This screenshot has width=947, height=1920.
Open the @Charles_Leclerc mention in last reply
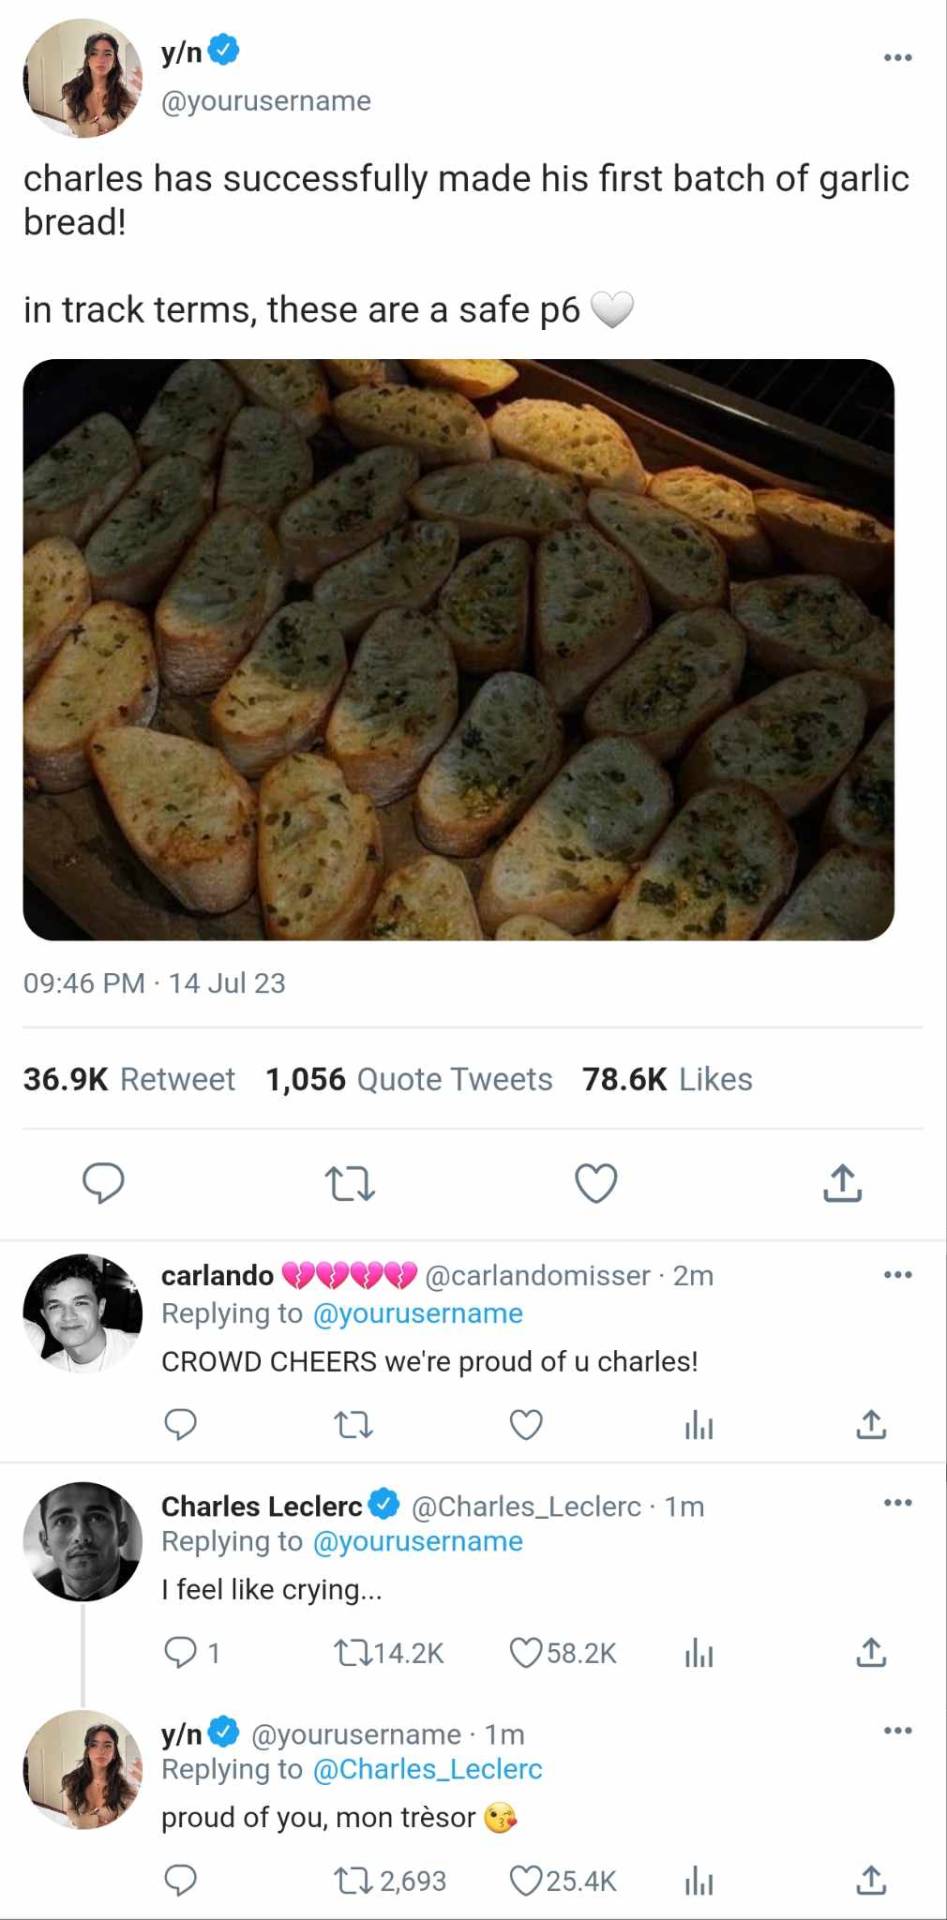coord(427,1769)
